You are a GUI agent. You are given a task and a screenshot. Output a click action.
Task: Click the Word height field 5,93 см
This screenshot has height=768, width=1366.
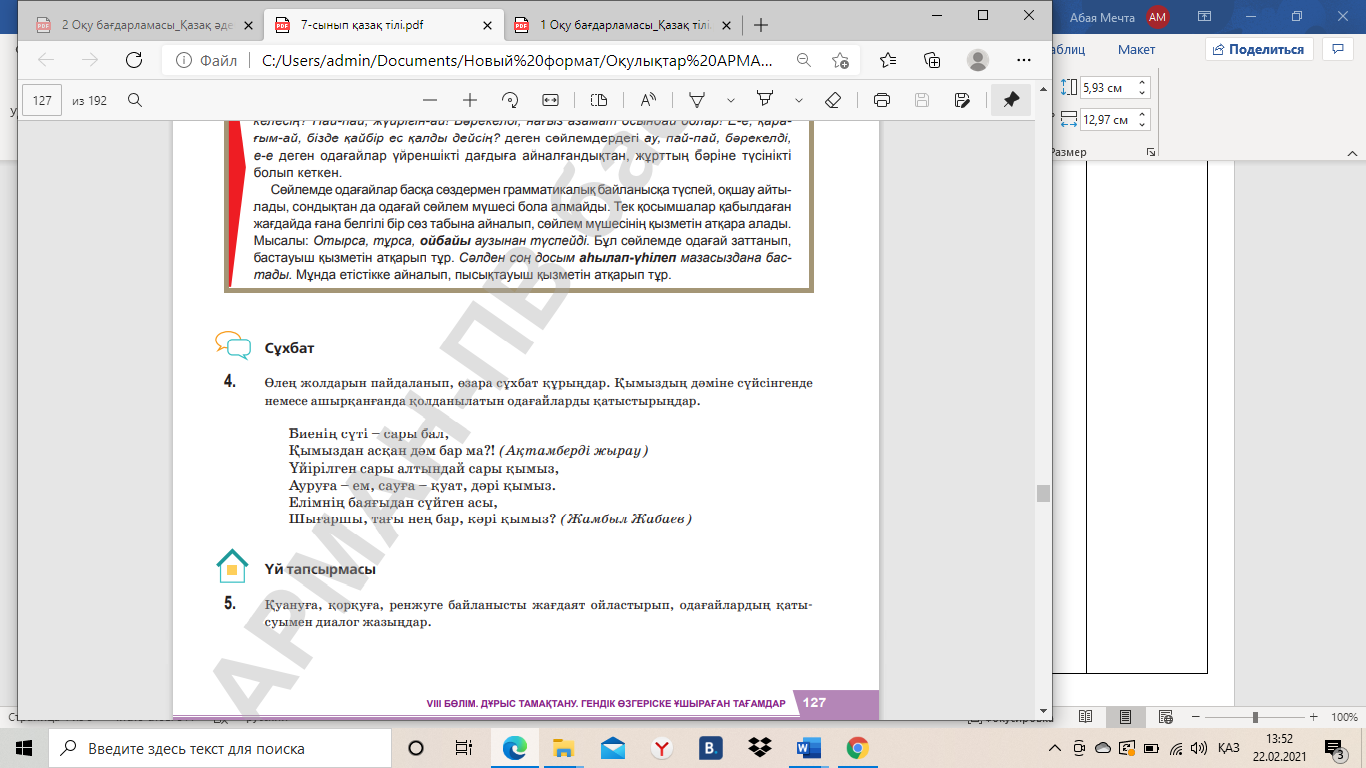[x=1107, y=88]
